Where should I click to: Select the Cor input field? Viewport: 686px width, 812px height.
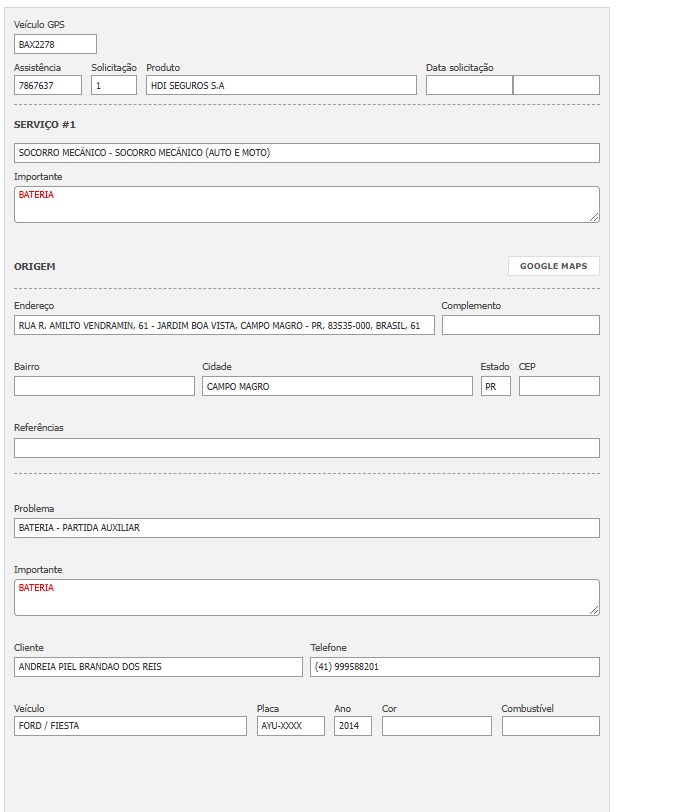tap(436, 726)
